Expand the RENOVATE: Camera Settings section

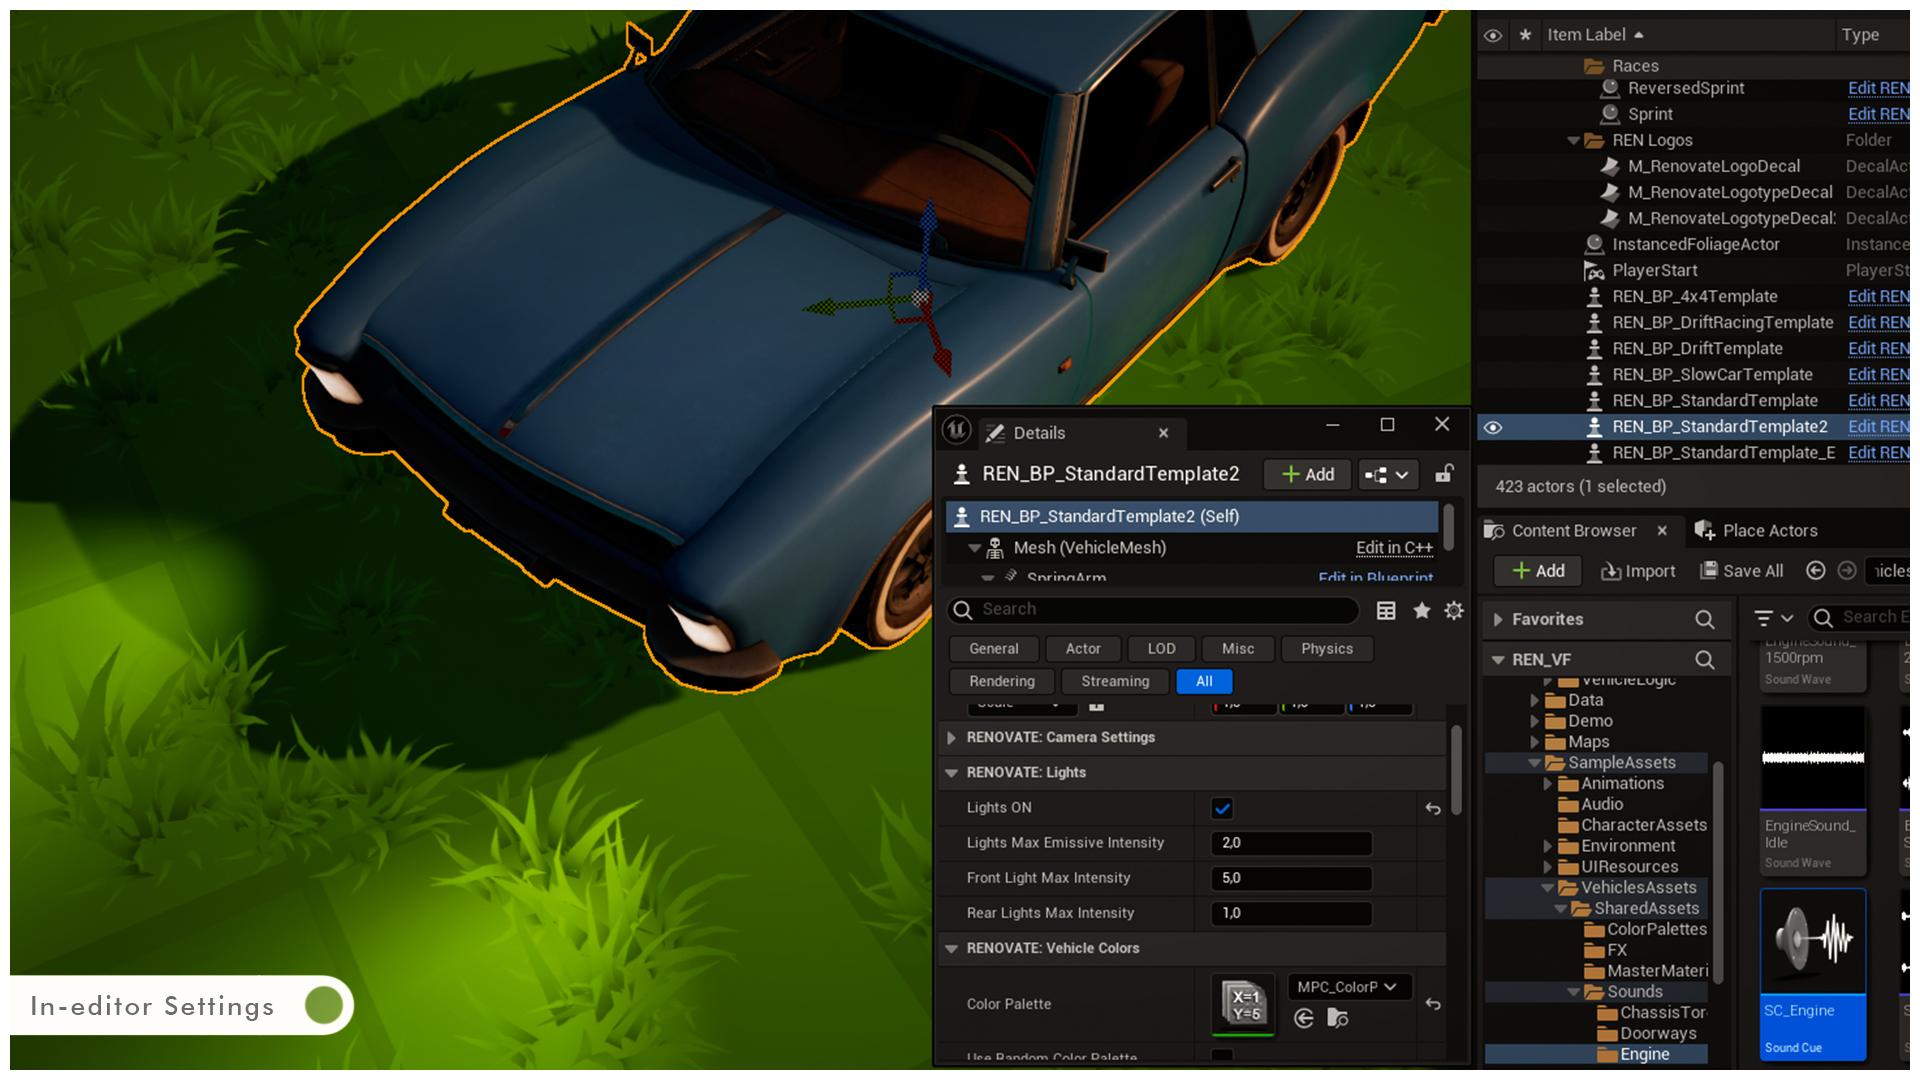click(951, 737)
